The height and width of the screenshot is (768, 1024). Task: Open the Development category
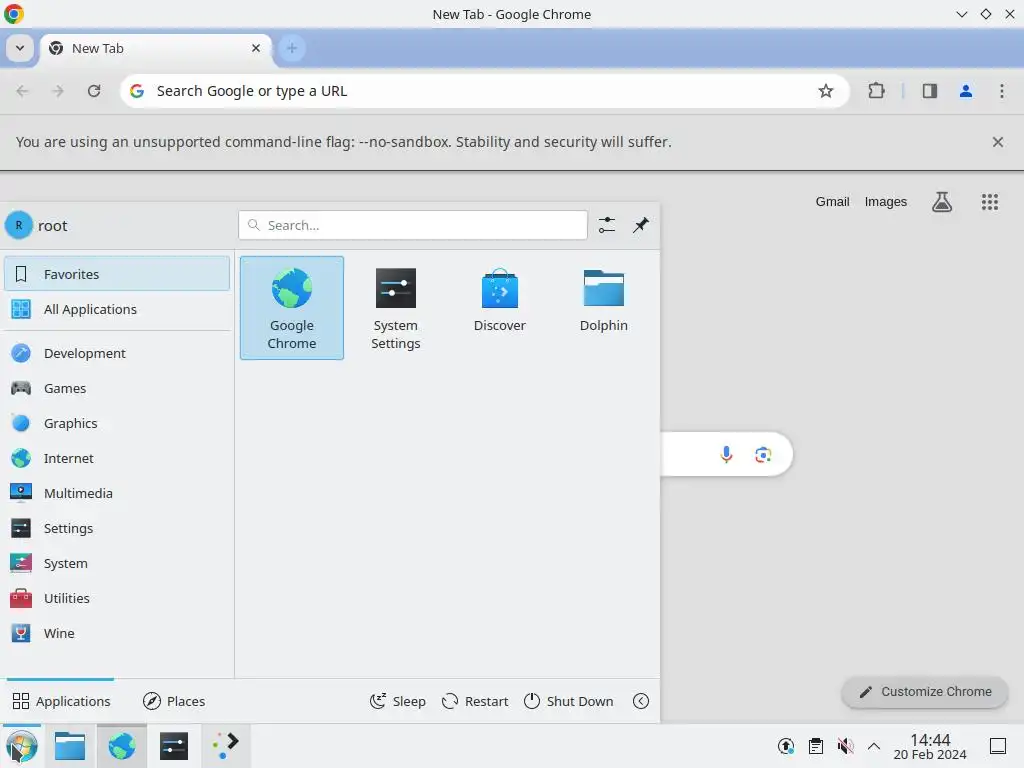[117, 353]
